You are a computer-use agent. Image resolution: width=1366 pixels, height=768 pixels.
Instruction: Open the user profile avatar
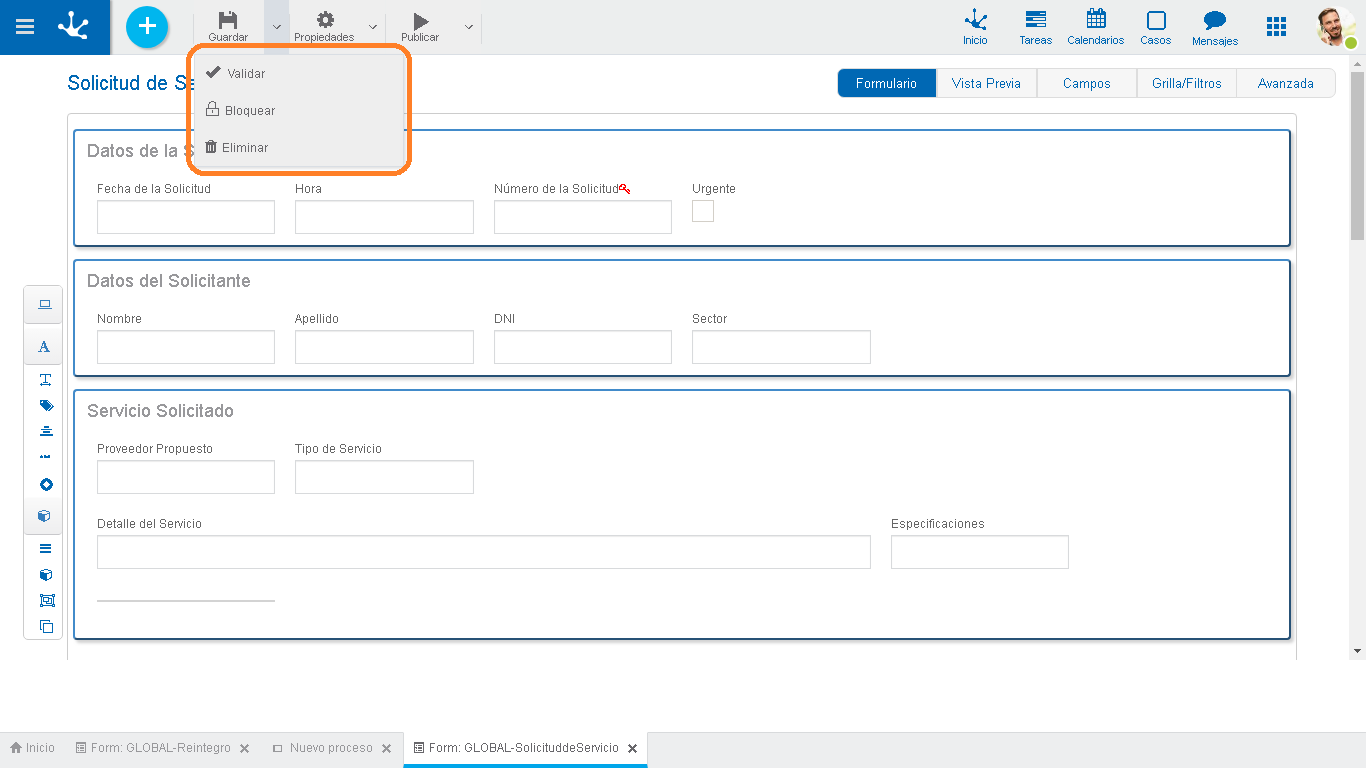pyautogui.click(x=1336, y=27)
